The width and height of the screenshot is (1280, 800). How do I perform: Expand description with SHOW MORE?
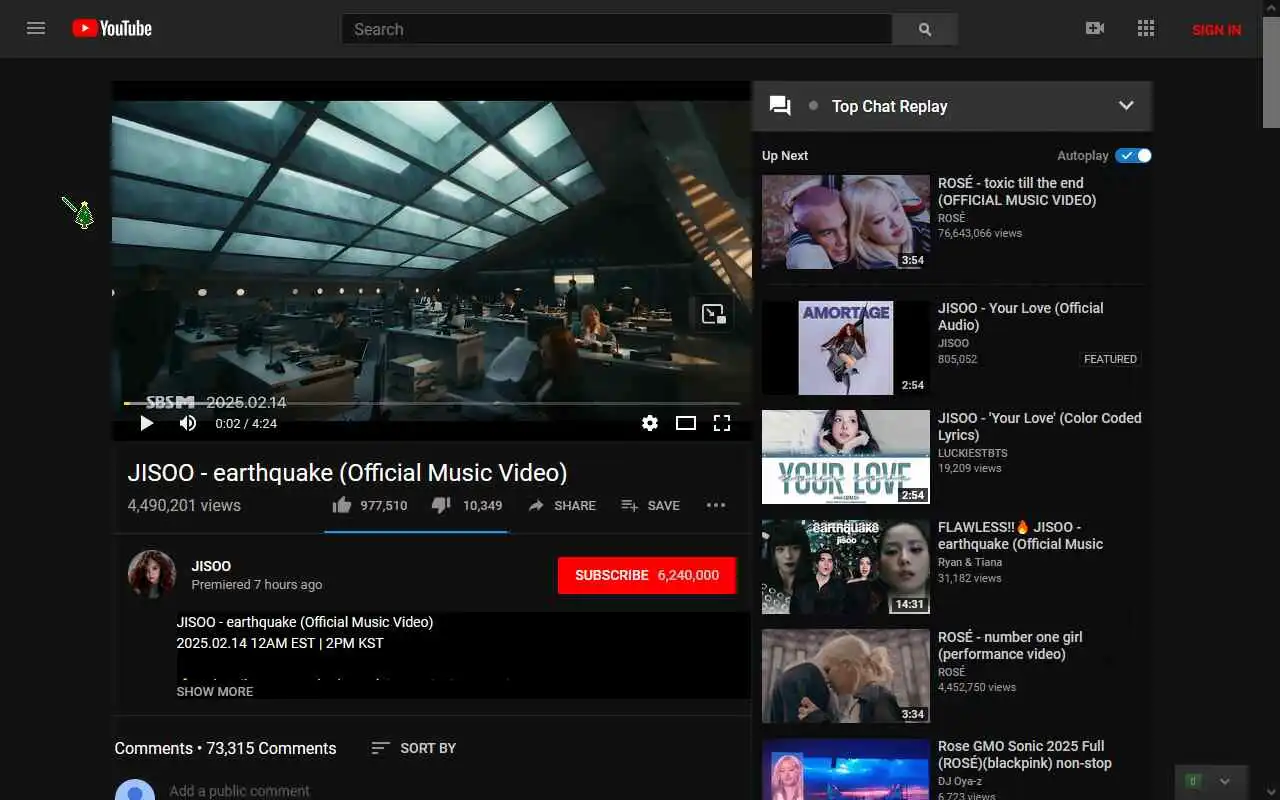(215, 691)
